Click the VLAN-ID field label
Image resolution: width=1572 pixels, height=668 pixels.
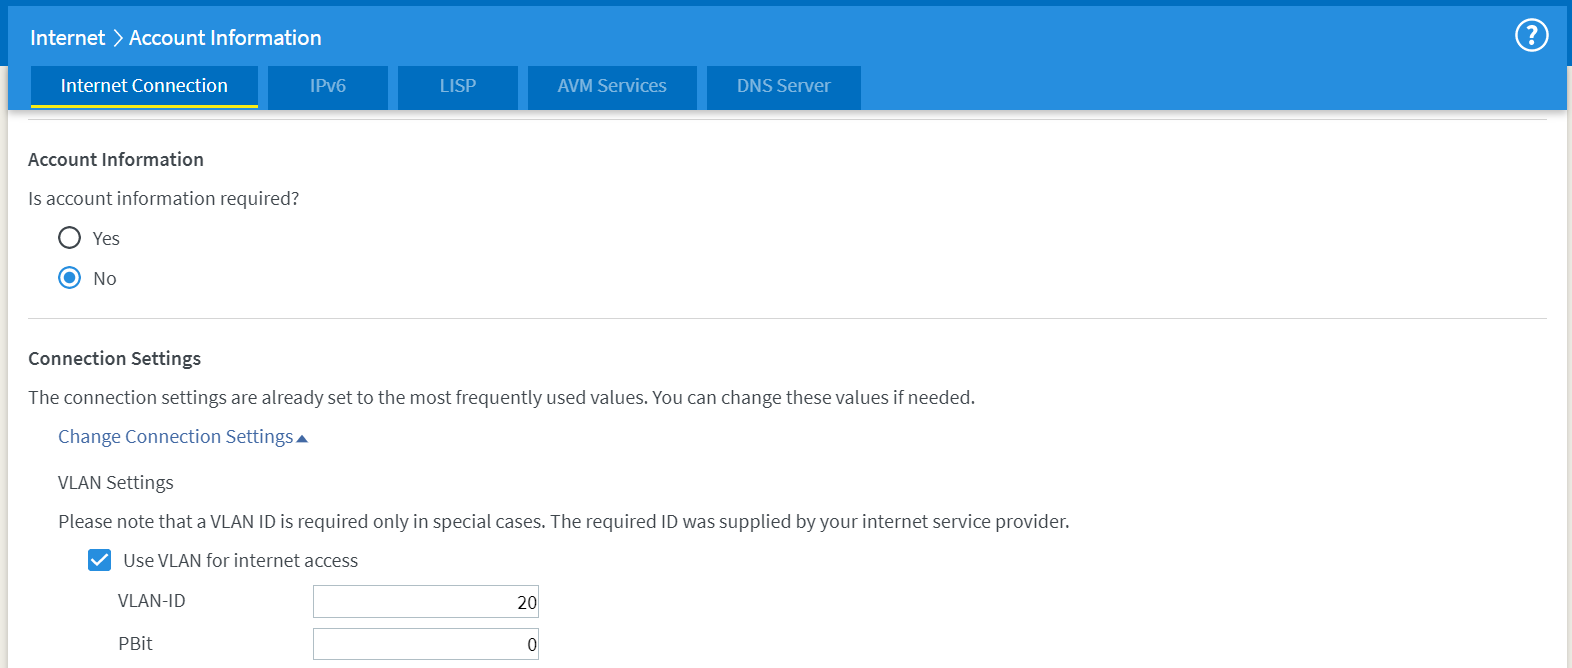152,601
